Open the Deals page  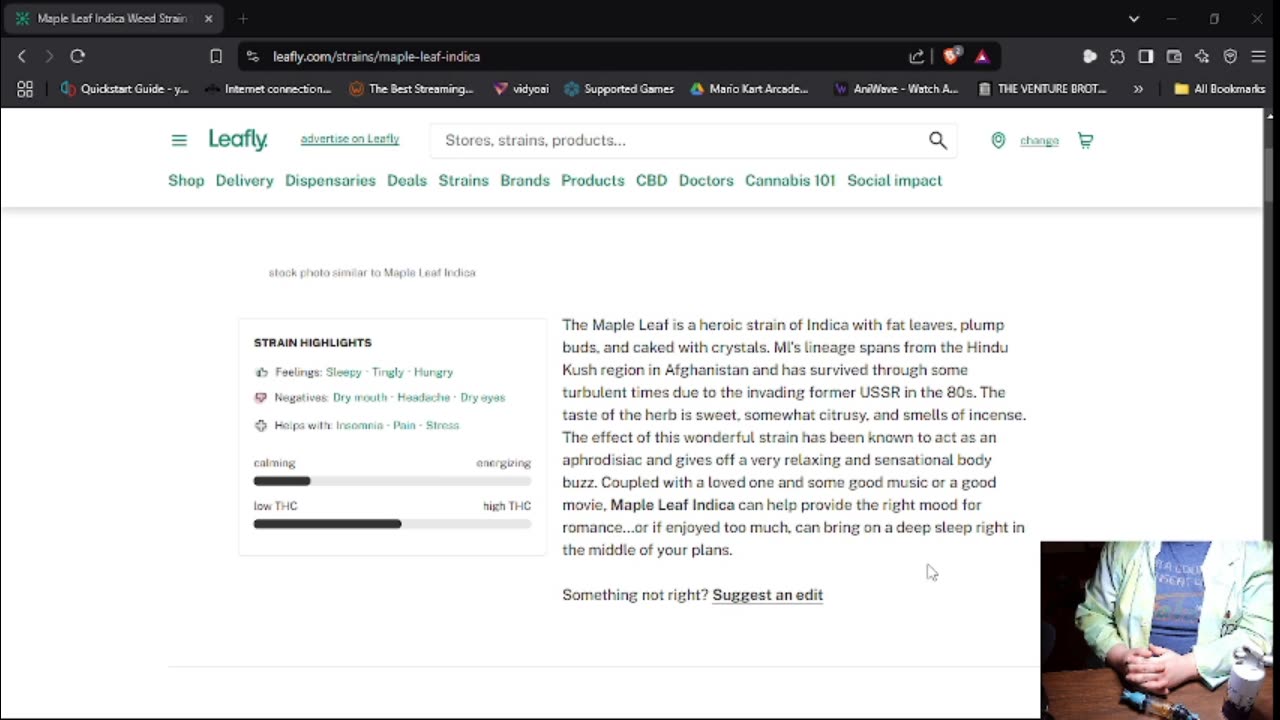coord(407,180)
